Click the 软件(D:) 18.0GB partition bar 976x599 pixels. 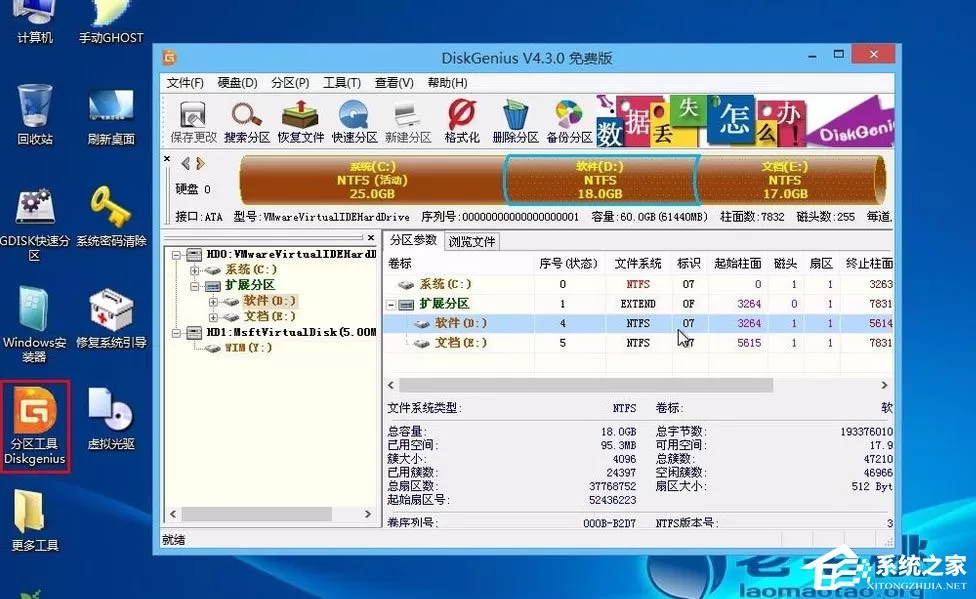(x=600, y=180)
